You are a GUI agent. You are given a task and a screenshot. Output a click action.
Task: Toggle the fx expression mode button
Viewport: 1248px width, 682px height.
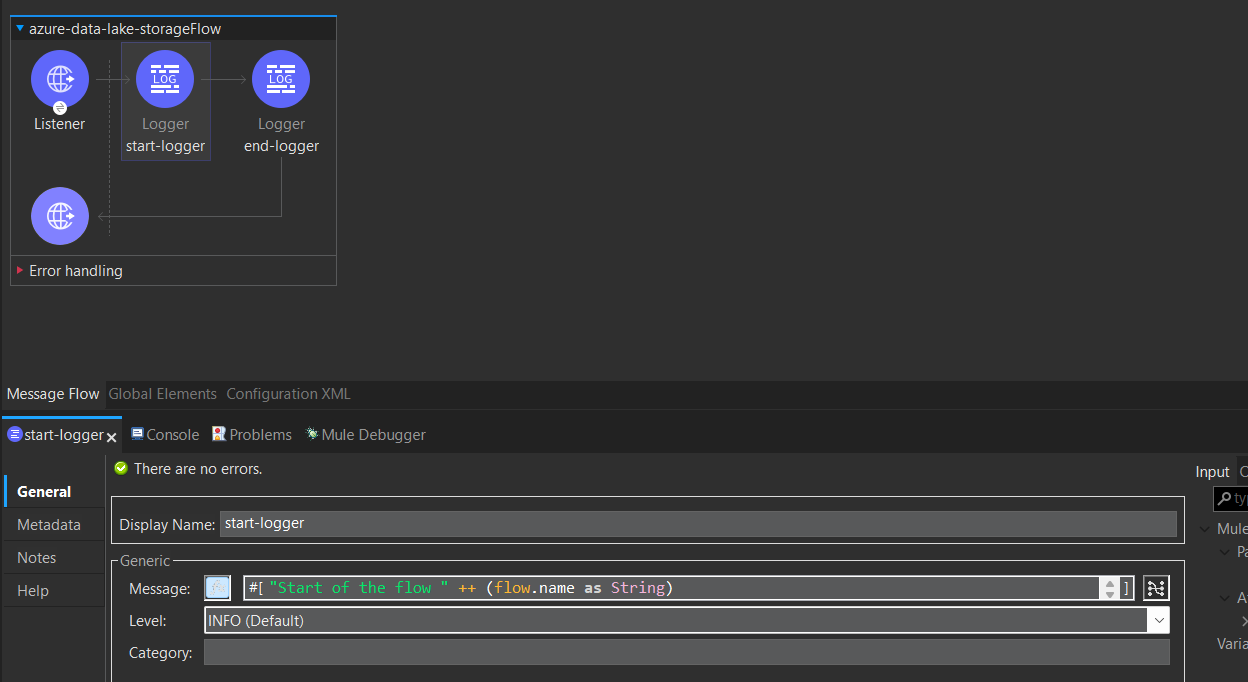[x=217, y=588]
